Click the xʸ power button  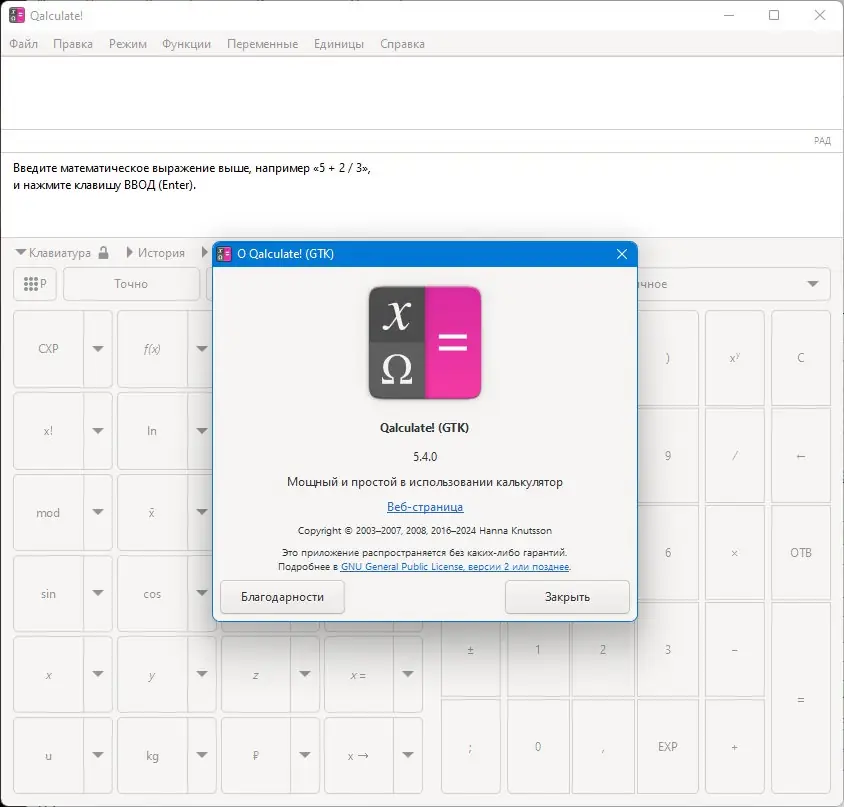pos(735,358)
